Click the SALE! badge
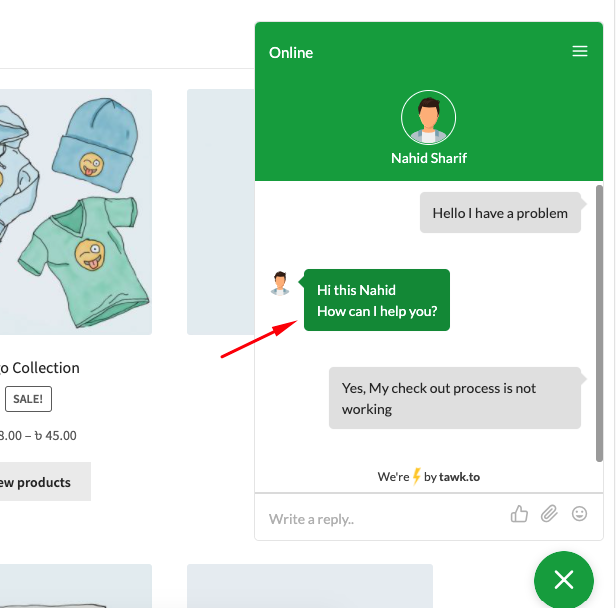Image resolution: width=616 pixels, height=608 pixels. click(28, 399)
